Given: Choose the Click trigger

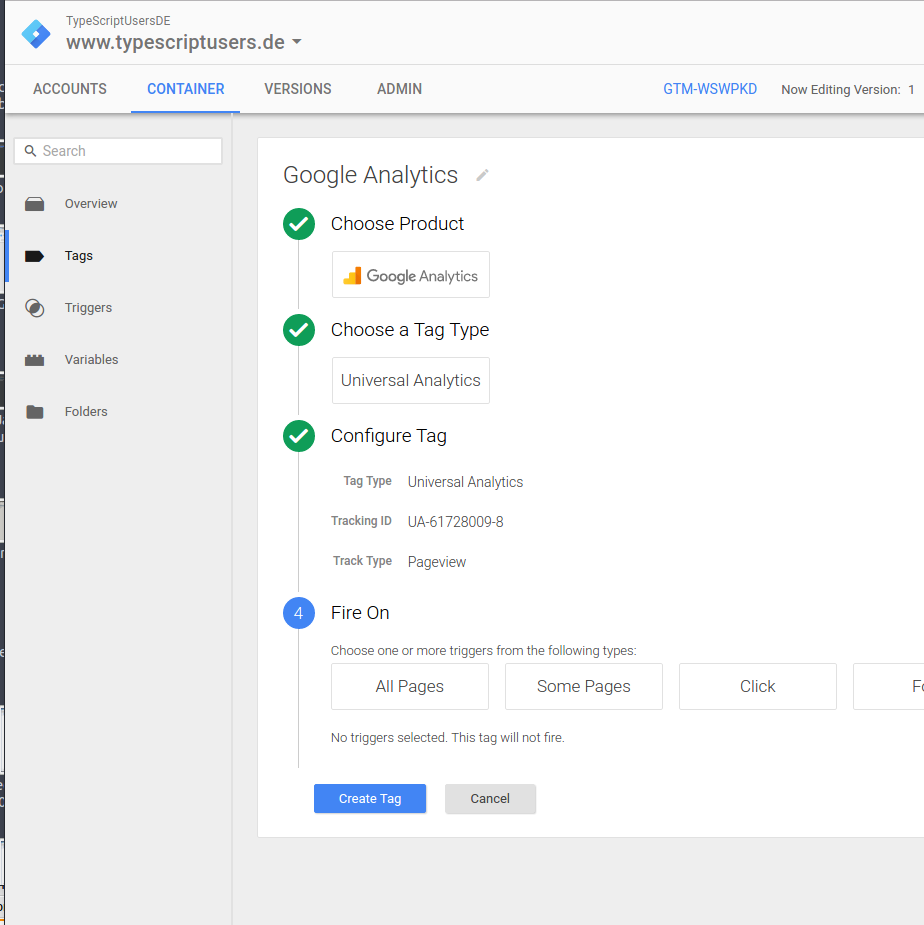Looking at the screenshot, I should pos(758,687).
